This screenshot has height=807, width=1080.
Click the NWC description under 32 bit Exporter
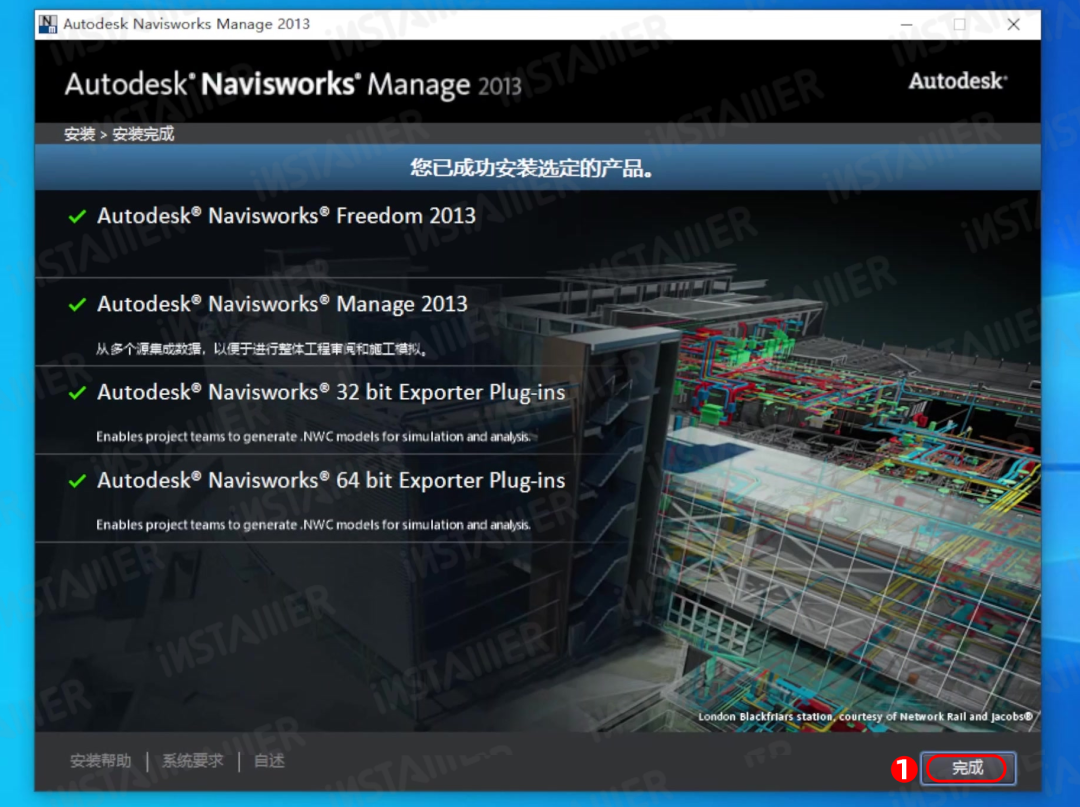pos(313,437)
